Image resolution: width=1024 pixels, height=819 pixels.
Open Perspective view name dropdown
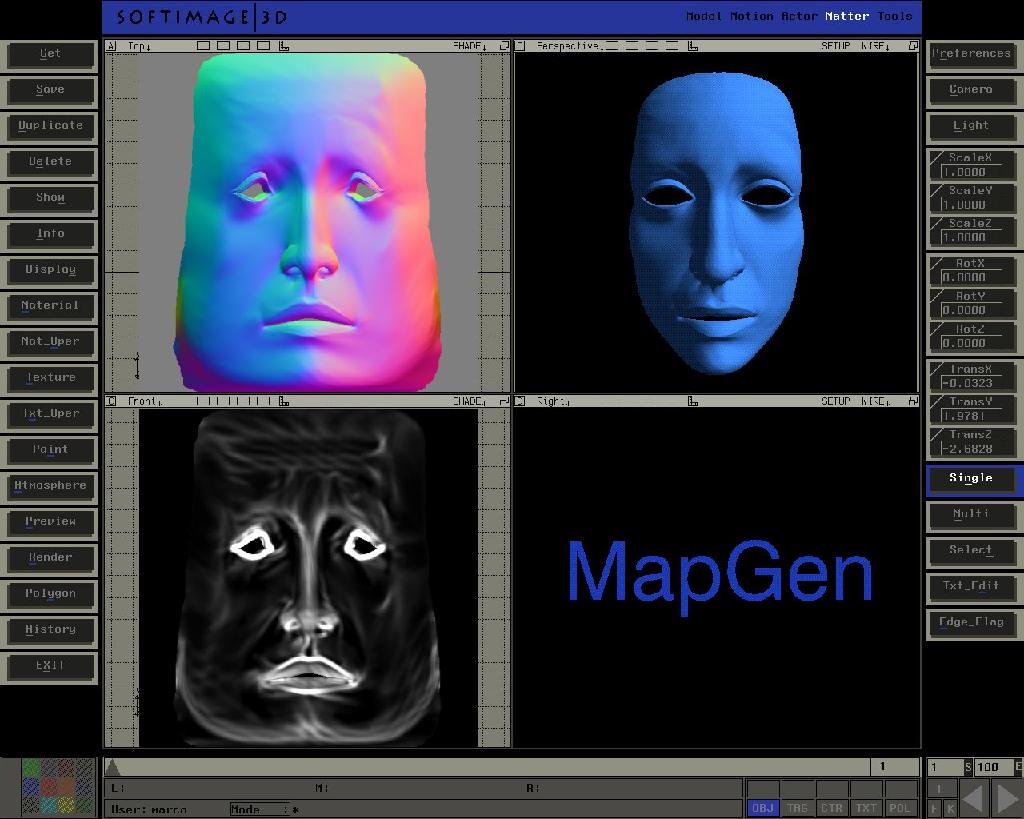568,46
